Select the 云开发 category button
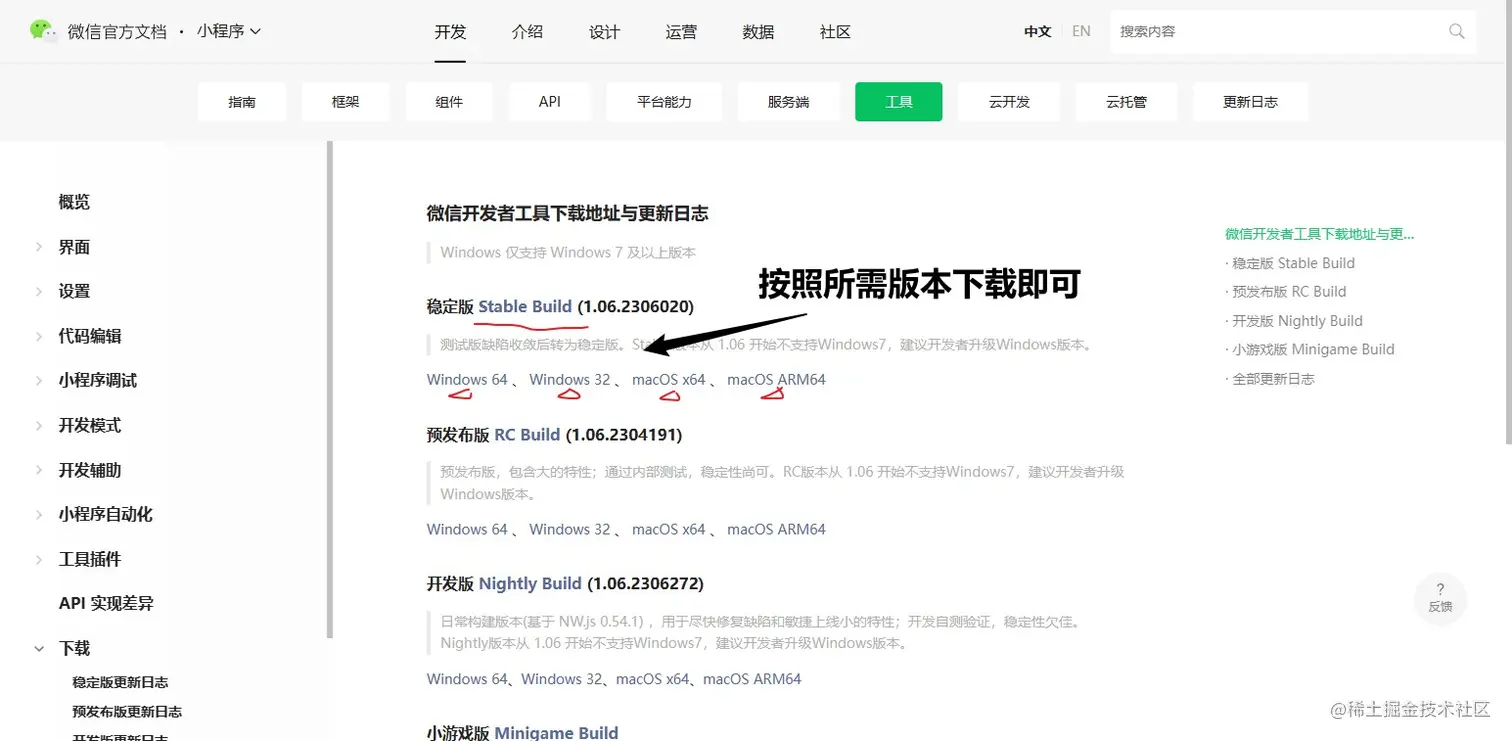This screenshot has width=1512, height=741. click(x=1009, y=102)
